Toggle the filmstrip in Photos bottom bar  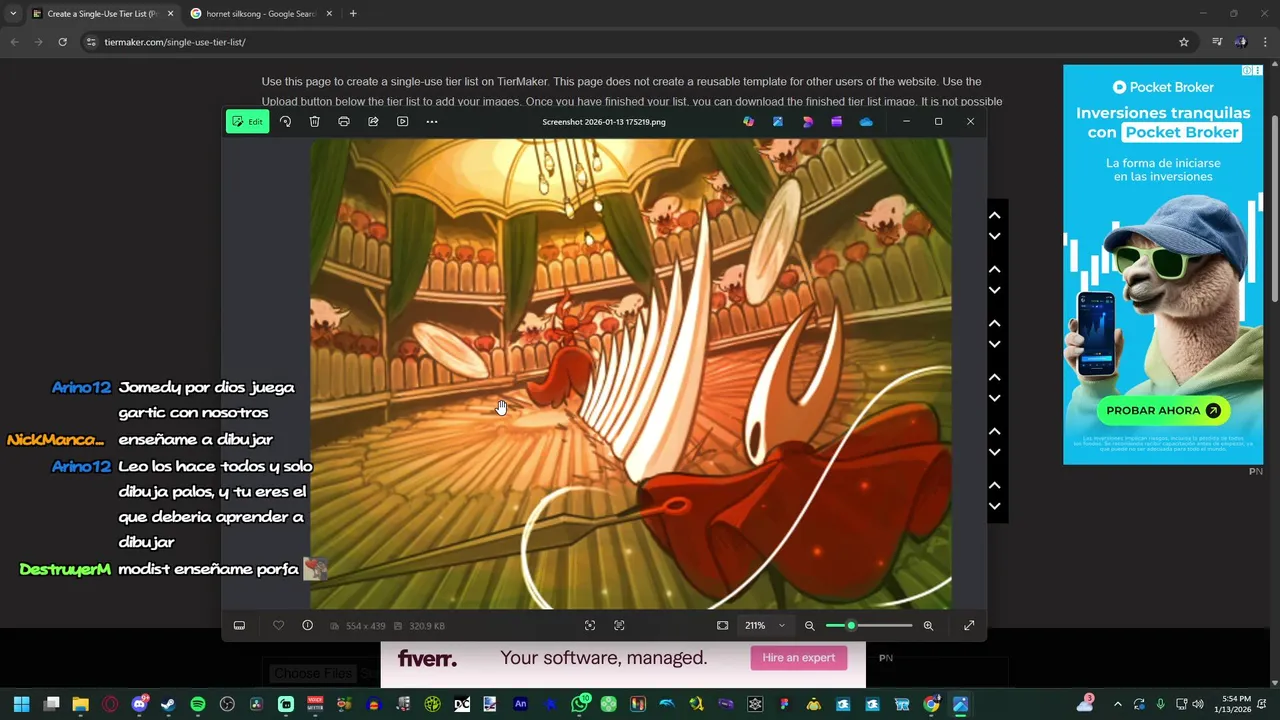239,626
